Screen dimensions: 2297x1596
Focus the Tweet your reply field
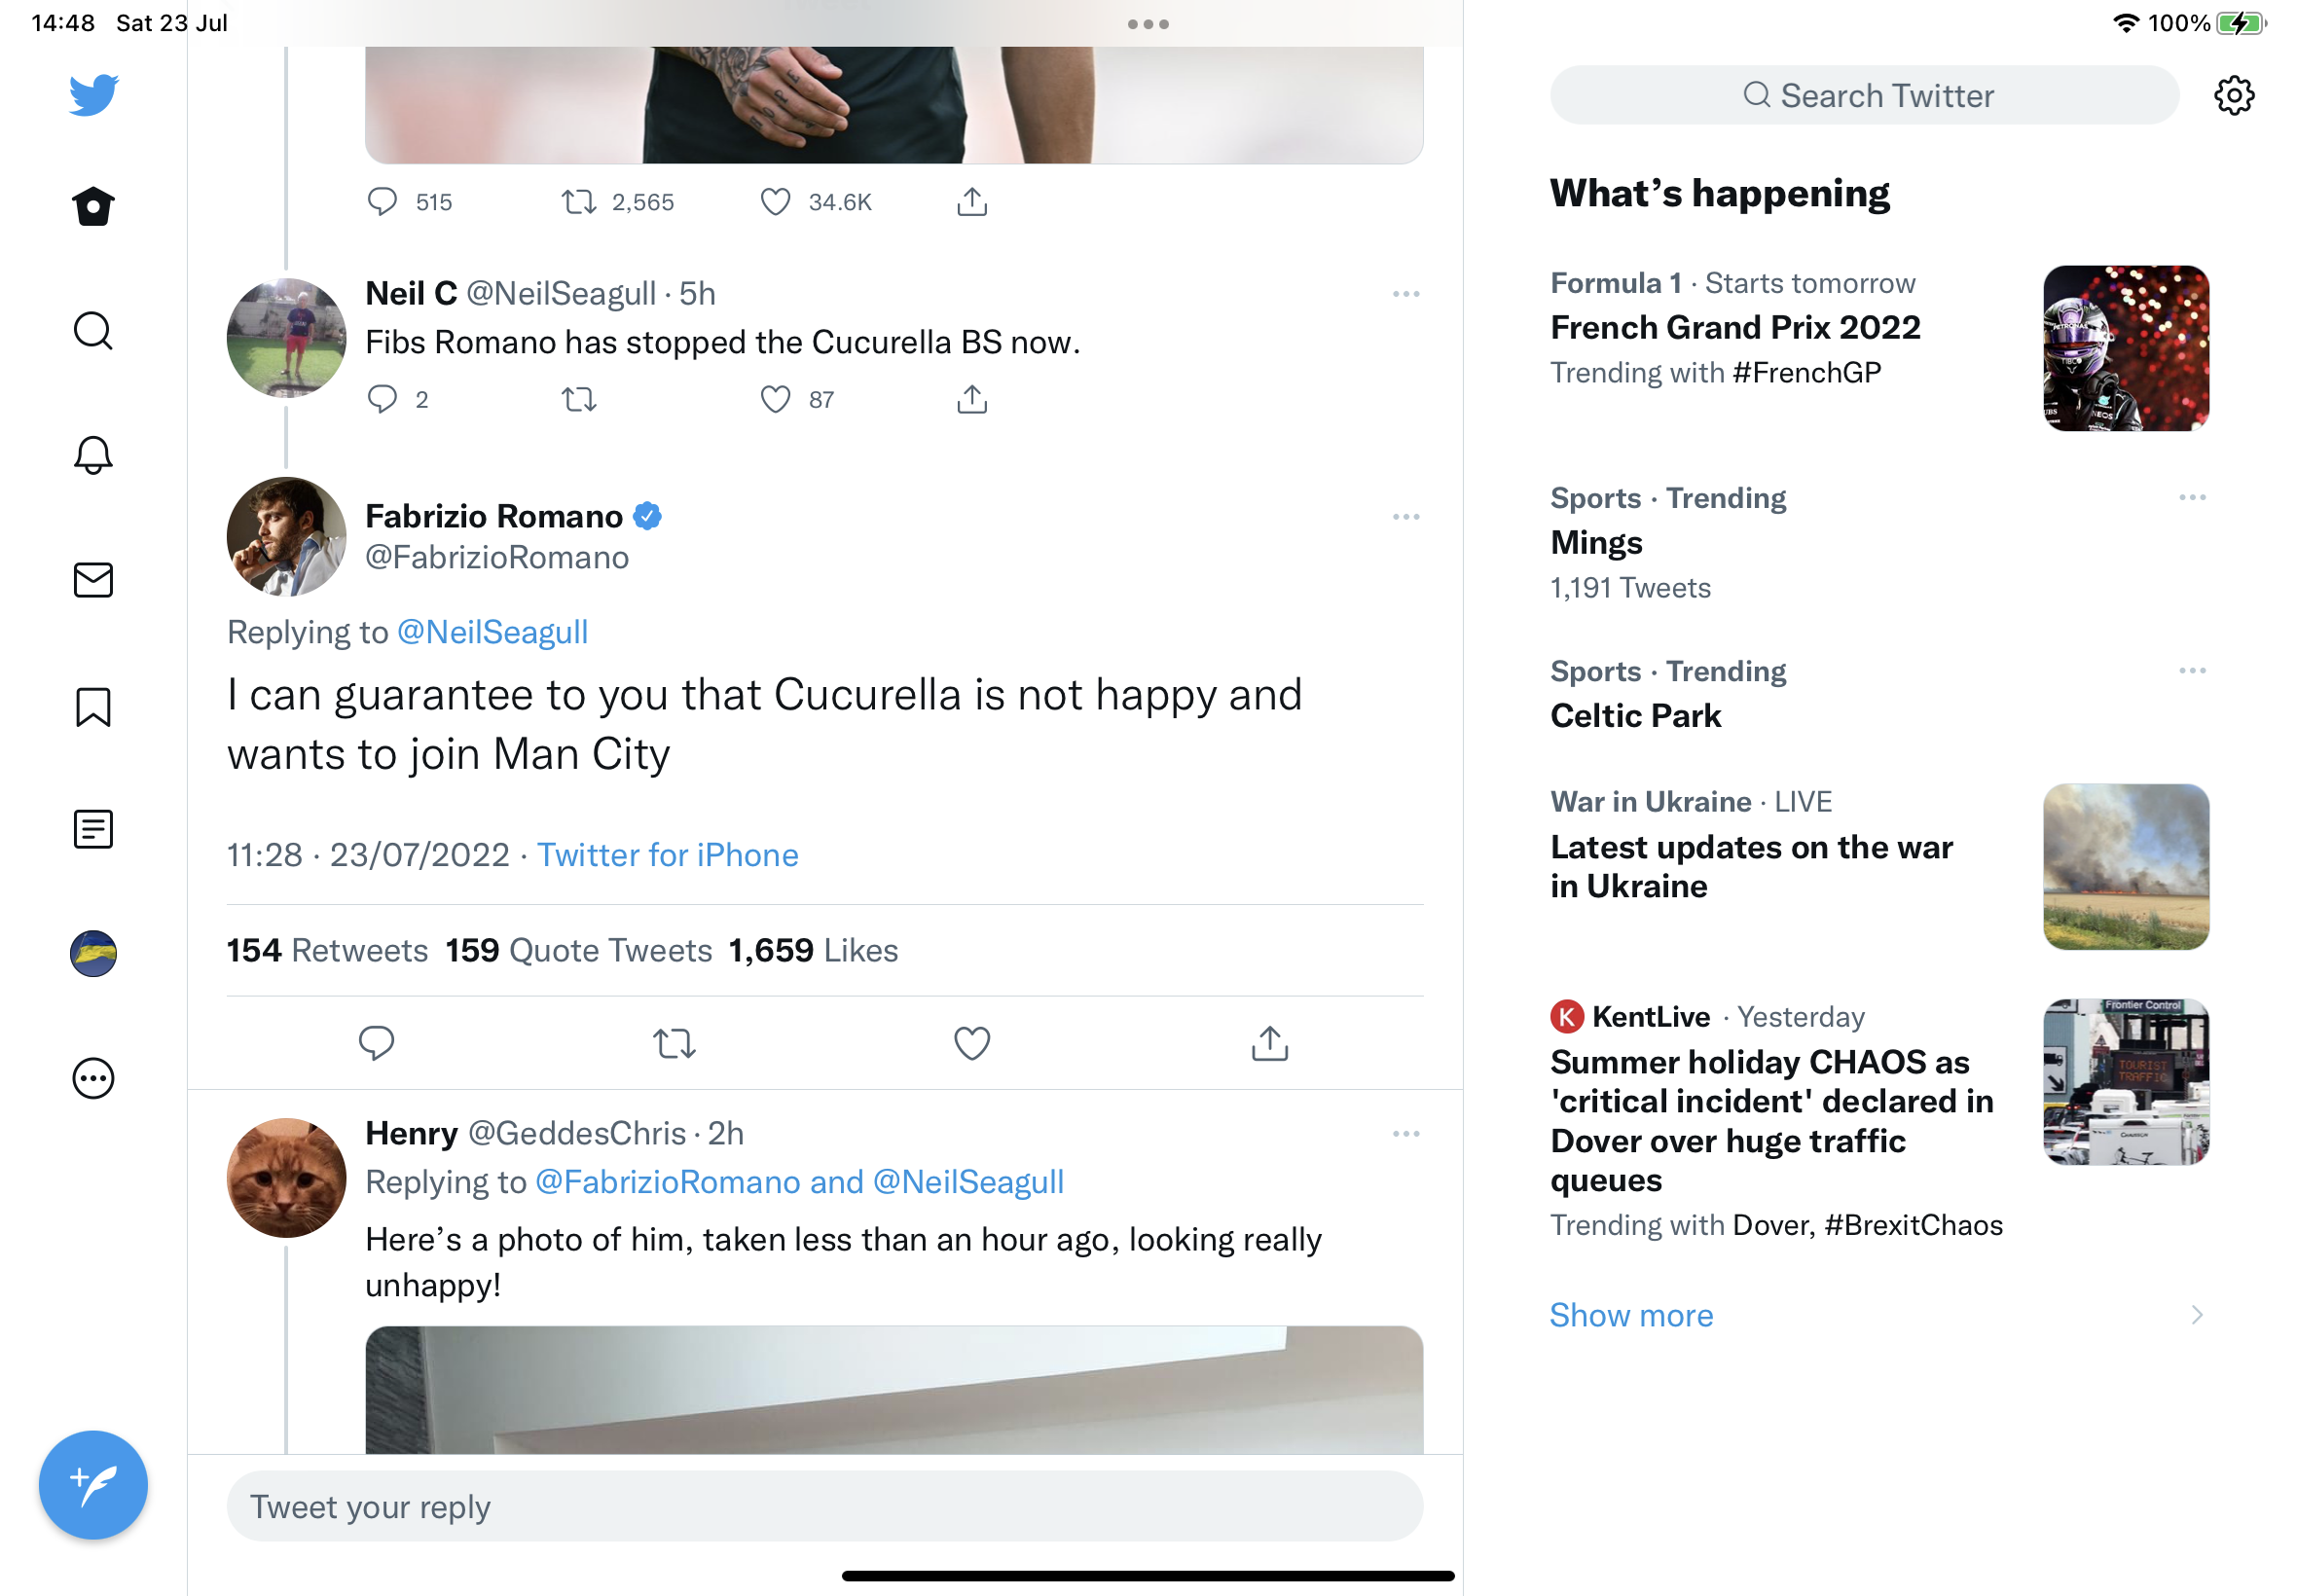tap(824, 1505)
